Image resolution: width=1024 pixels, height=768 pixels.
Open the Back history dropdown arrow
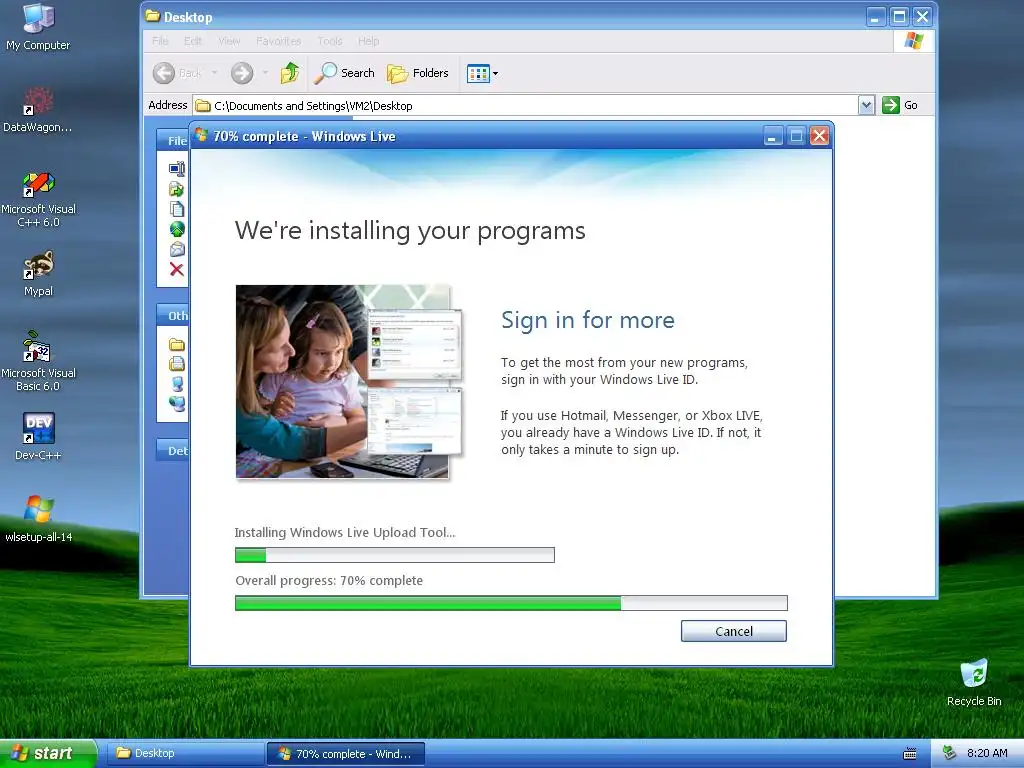[x=214, y=73]
